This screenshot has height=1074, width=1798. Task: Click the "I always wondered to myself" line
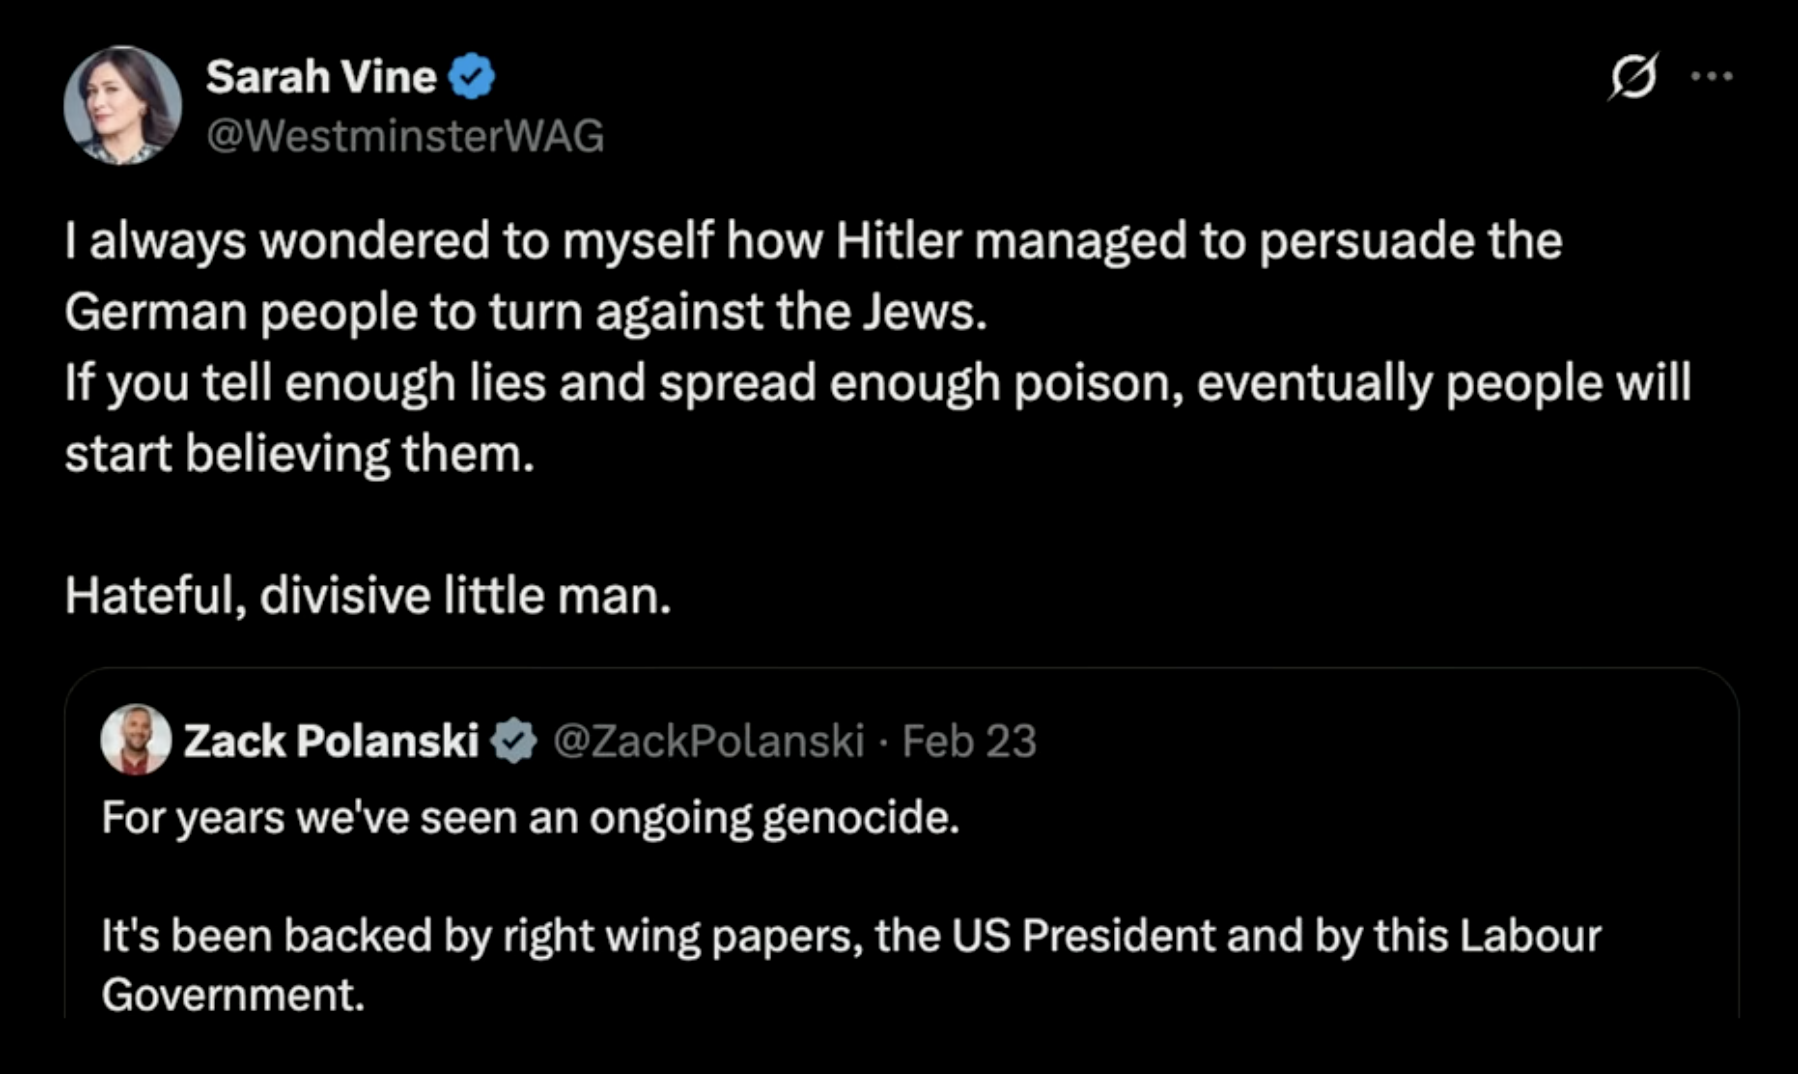pos(812,241)
